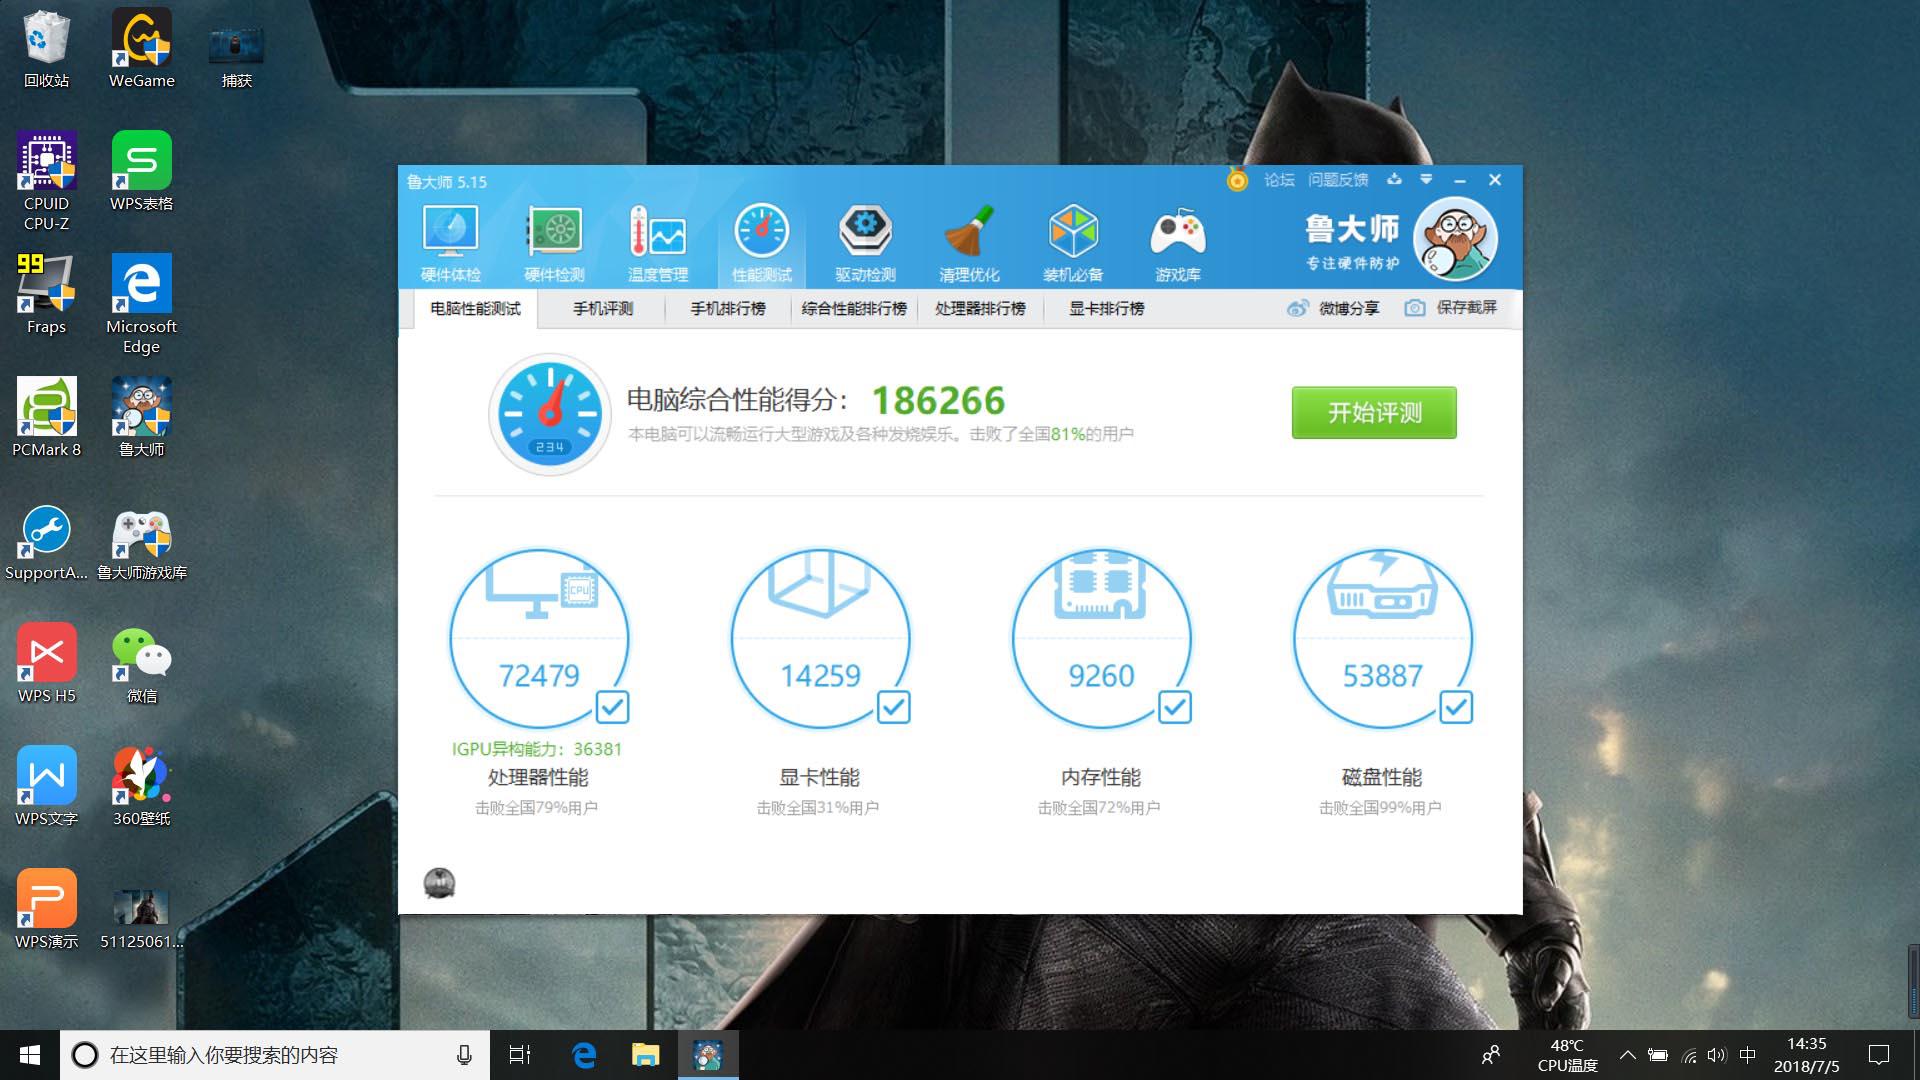This screenshot has width=1920, height=1080.
Task: Open the main menu dropdown arrow in titlebar
Action: pyautogui.click(x=1426, y=180)
